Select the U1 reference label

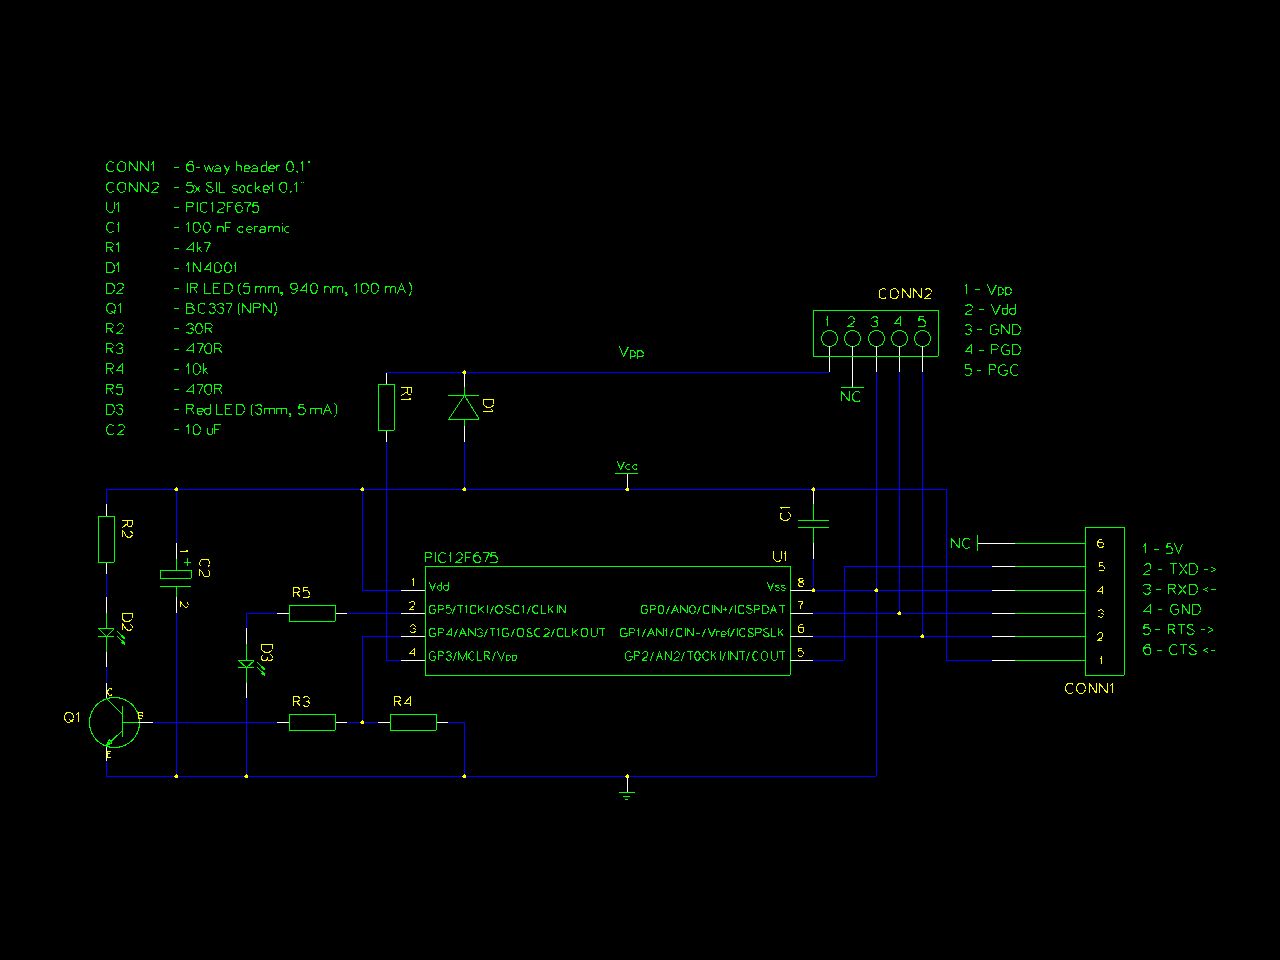coord(780,556)
